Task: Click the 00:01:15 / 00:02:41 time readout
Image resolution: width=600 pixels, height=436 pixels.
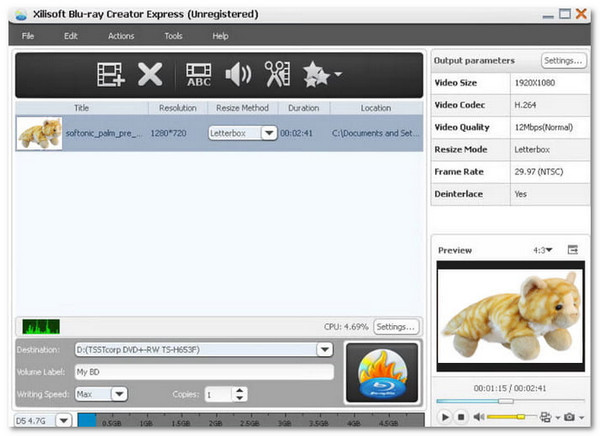Action: (510, 388)
